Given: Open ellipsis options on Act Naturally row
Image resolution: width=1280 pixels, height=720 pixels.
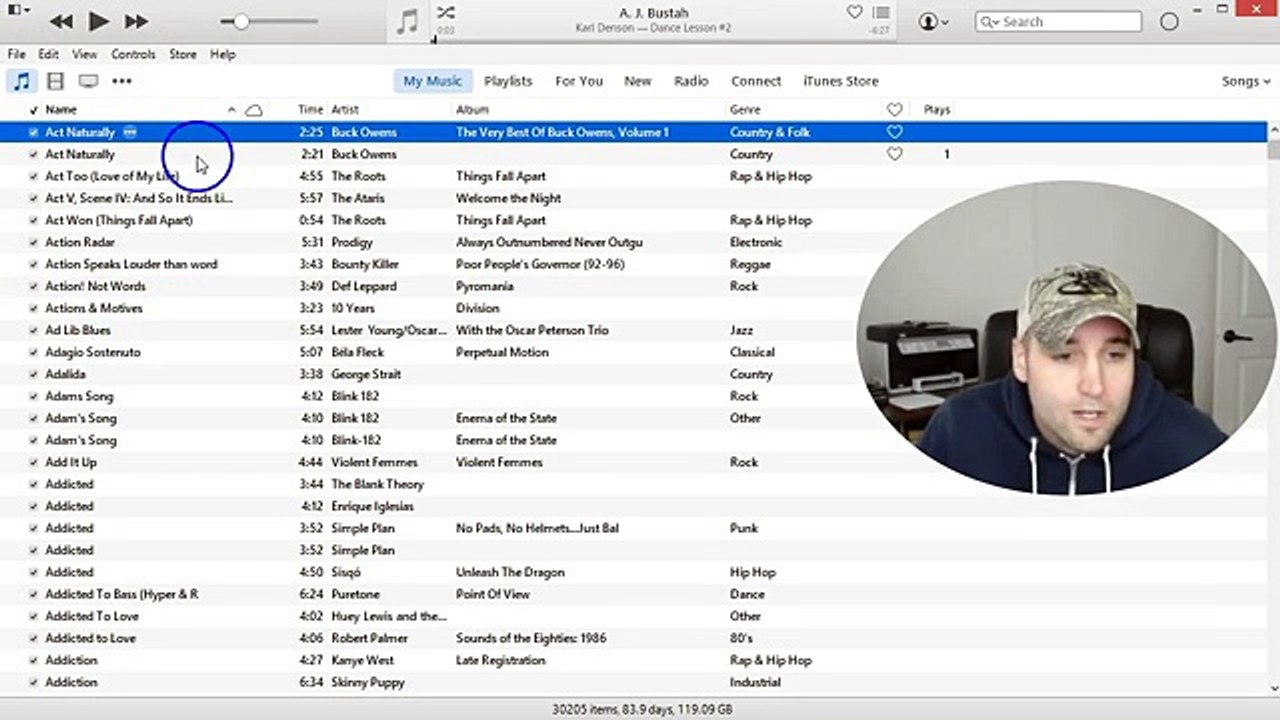Looking at the screenshot, I should [130, 132].
